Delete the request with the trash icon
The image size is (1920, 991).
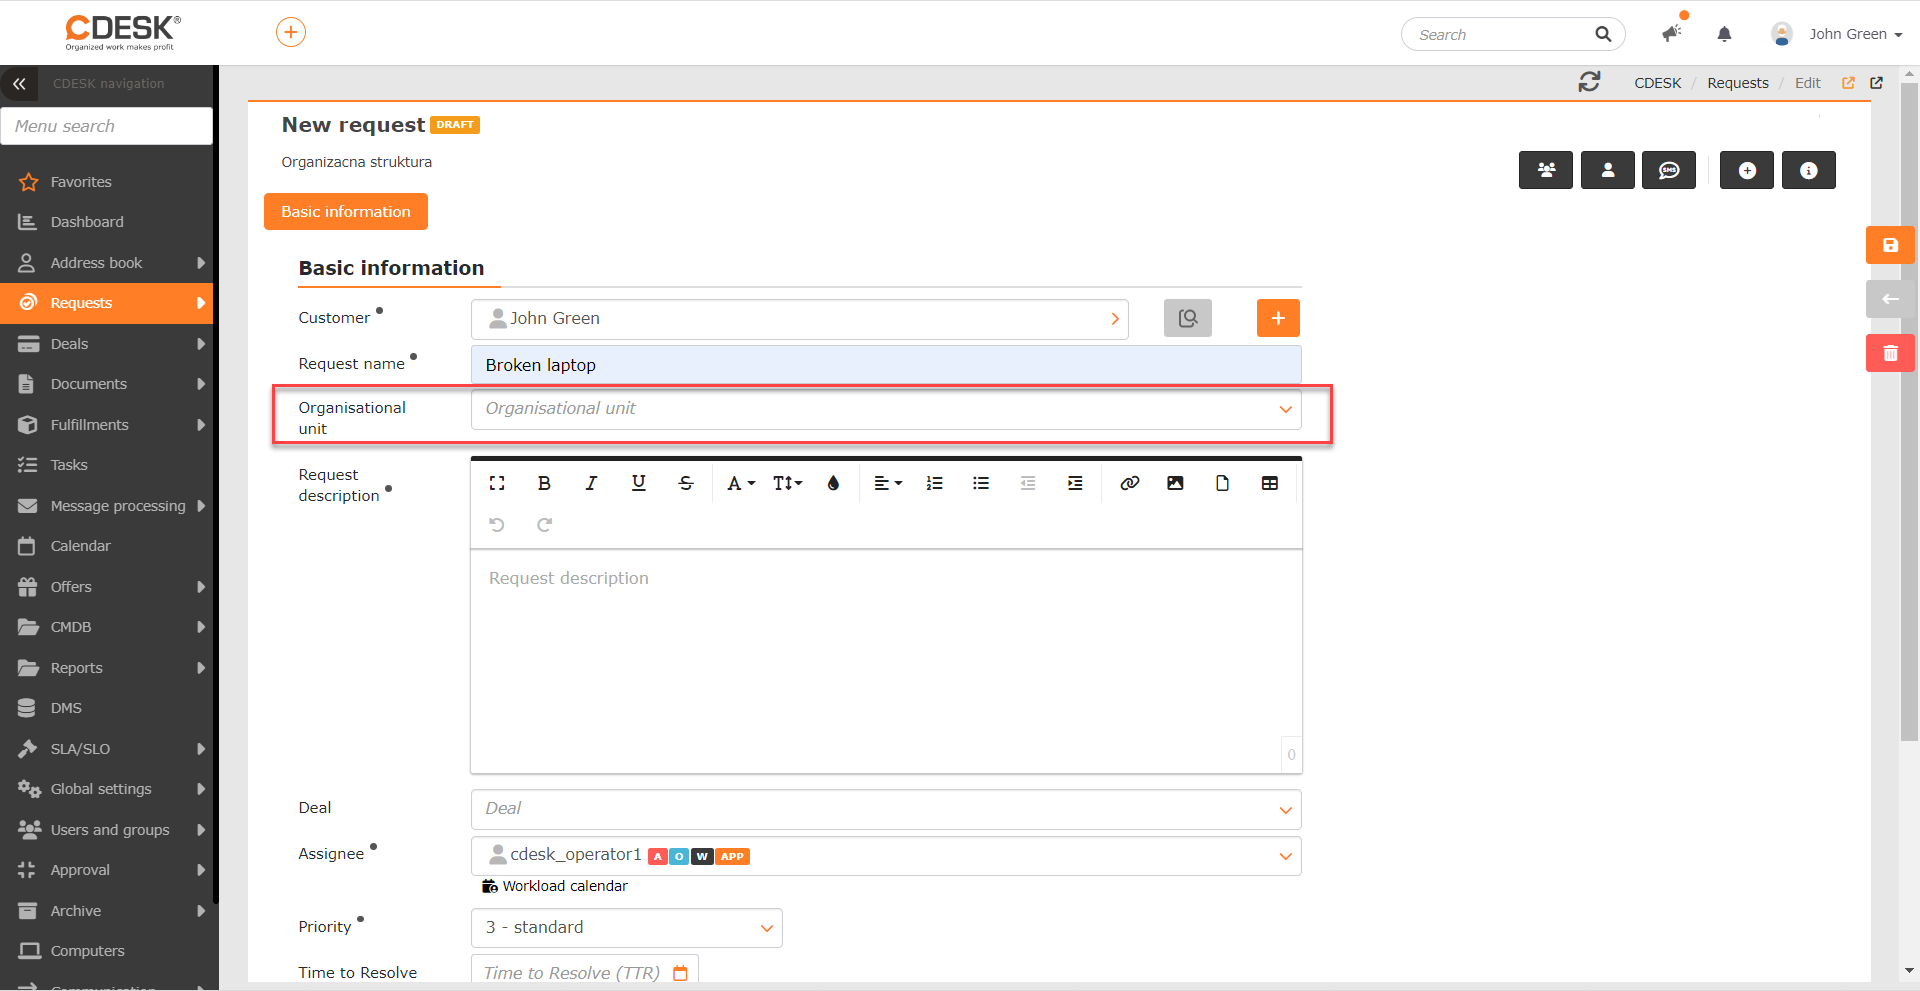tap(1890, 353)
